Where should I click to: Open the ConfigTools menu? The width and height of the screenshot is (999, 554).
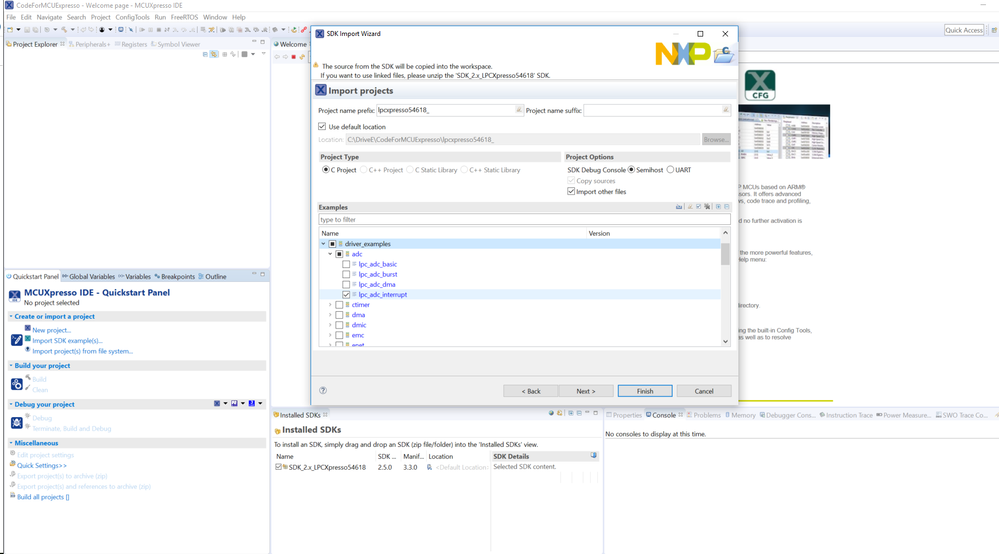point(132,17)
